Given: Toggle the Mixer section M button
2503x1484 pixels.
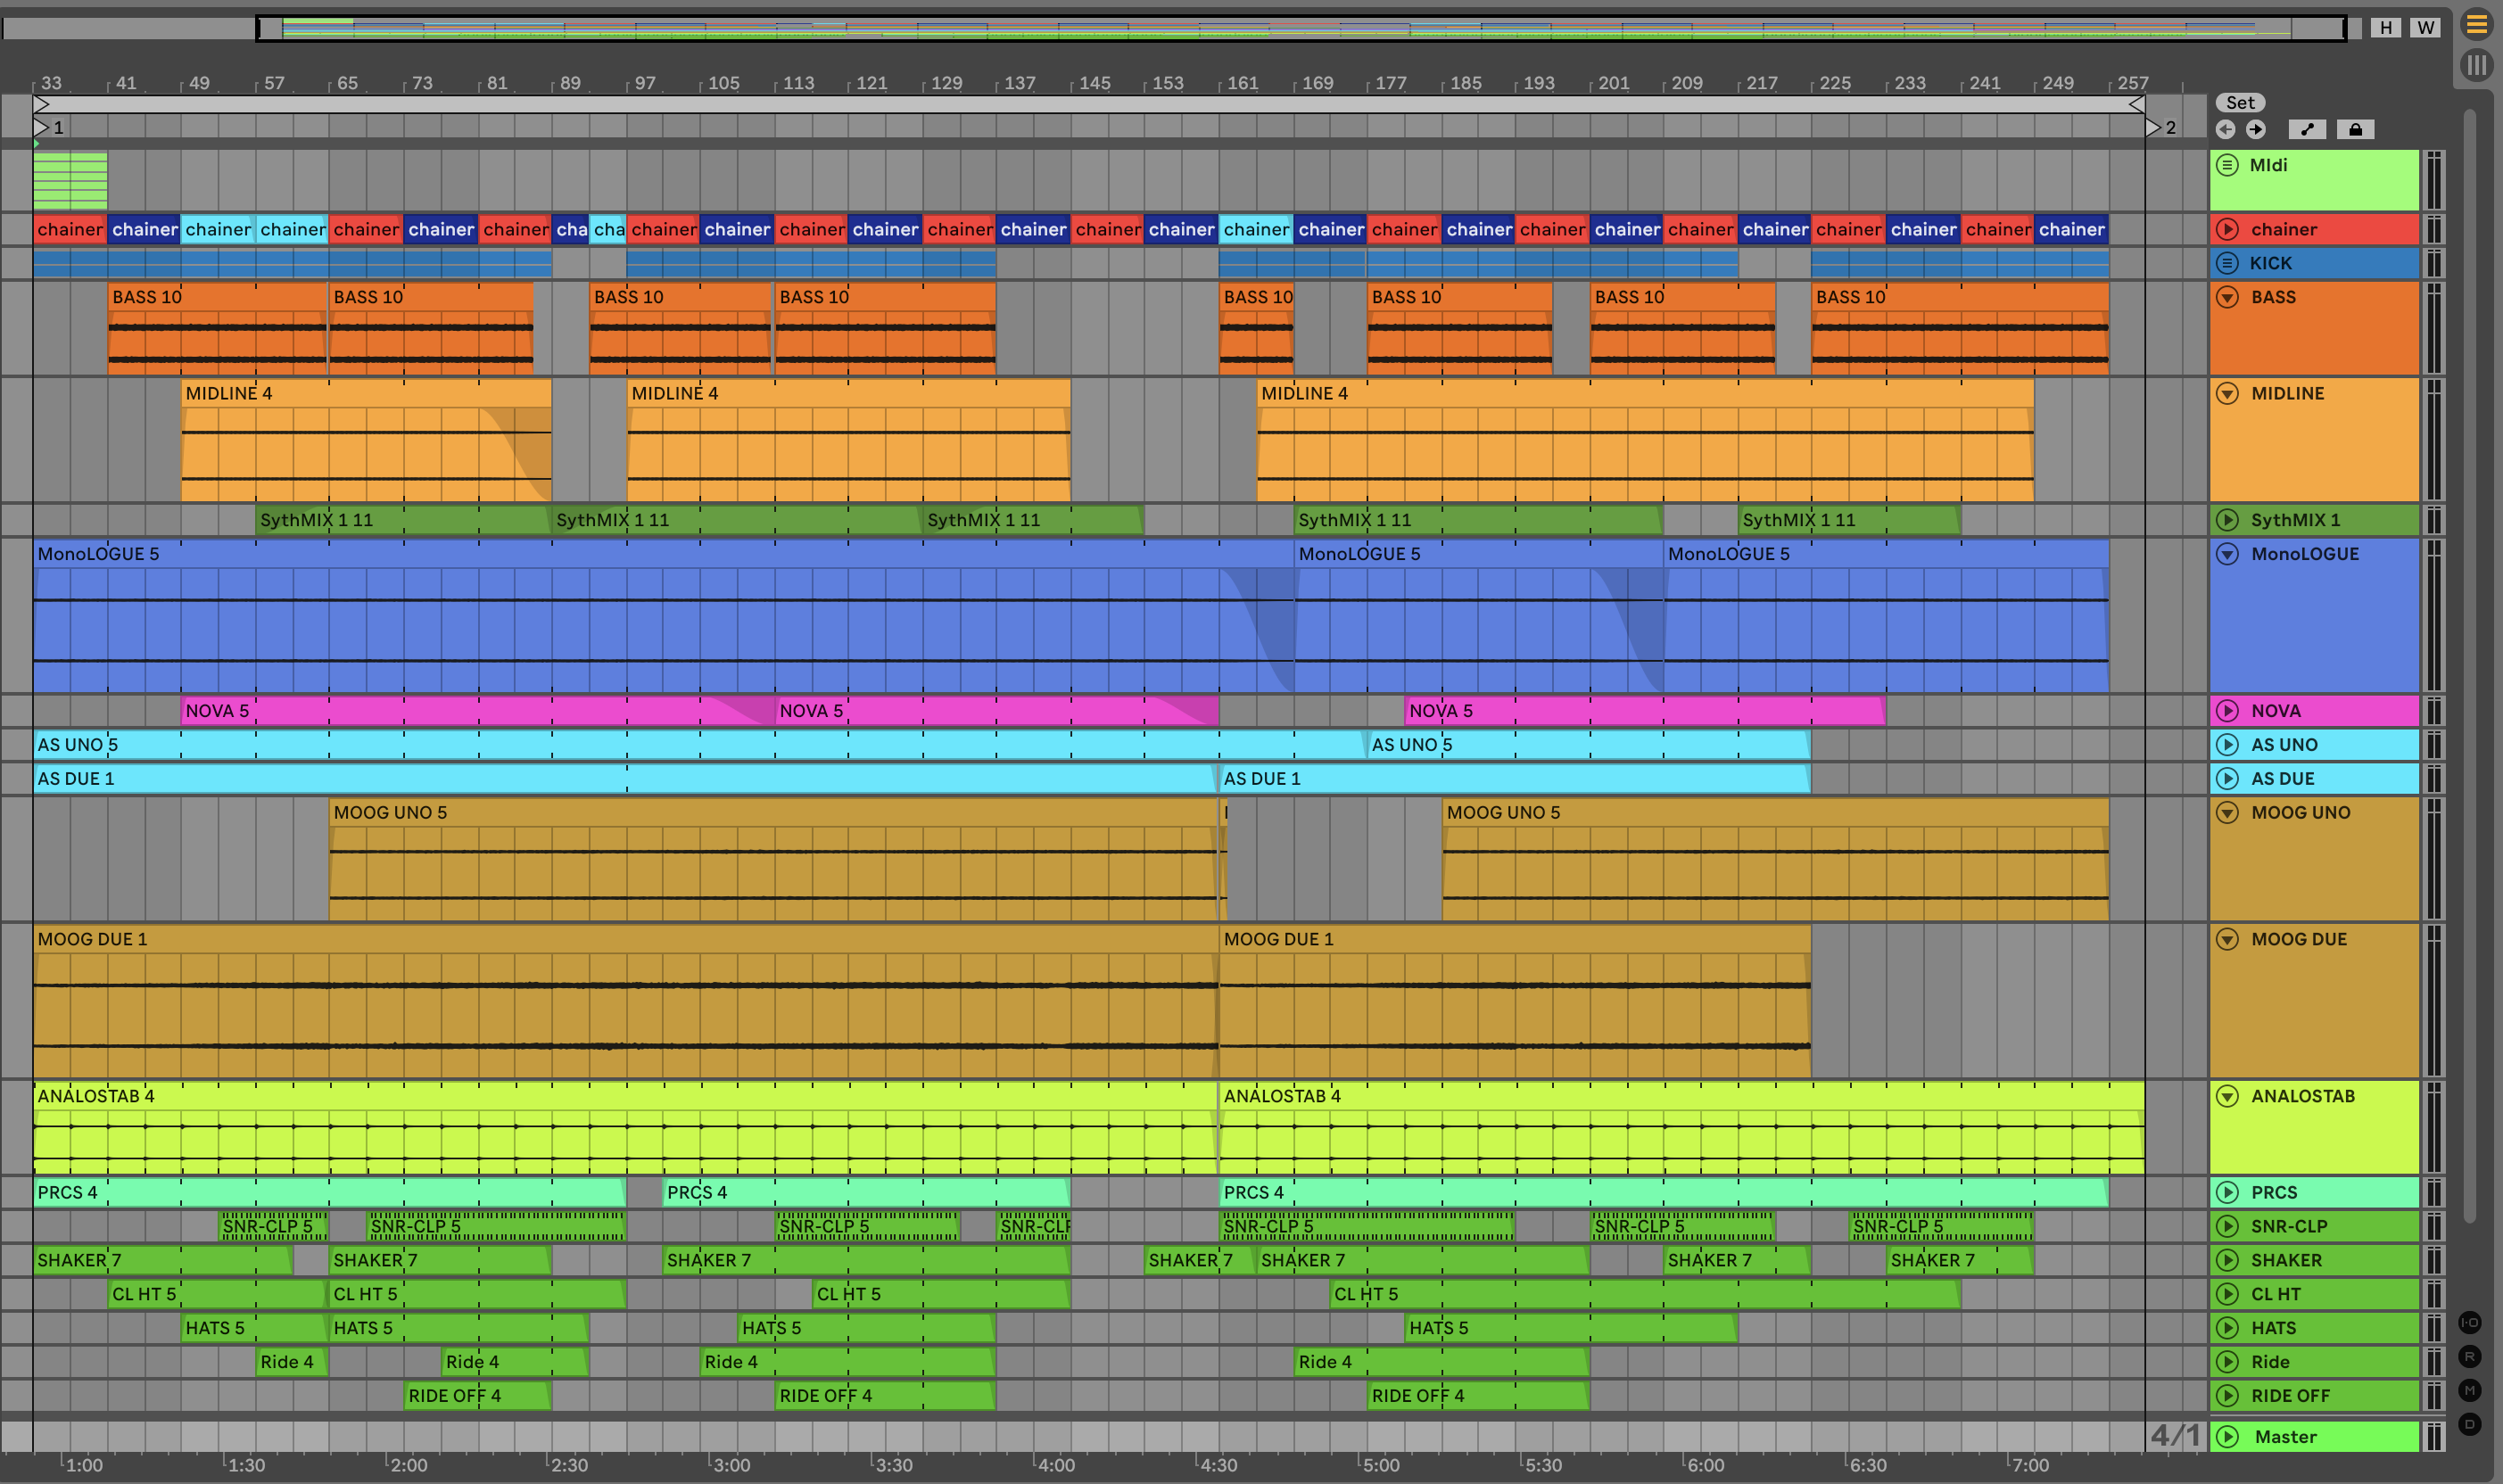Looking at the screenshot, I should tap(2470, 1391).
